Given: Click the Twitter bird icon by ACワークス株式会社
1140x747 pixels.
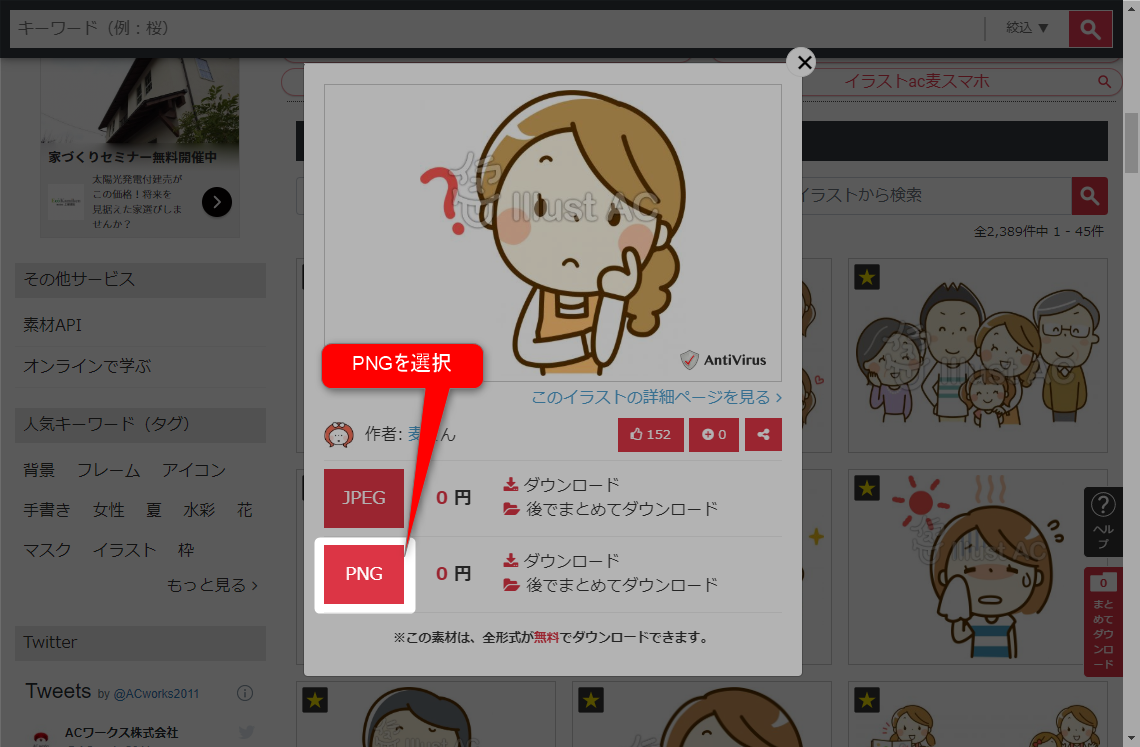Looking at the screenshot, I should 246,733.
